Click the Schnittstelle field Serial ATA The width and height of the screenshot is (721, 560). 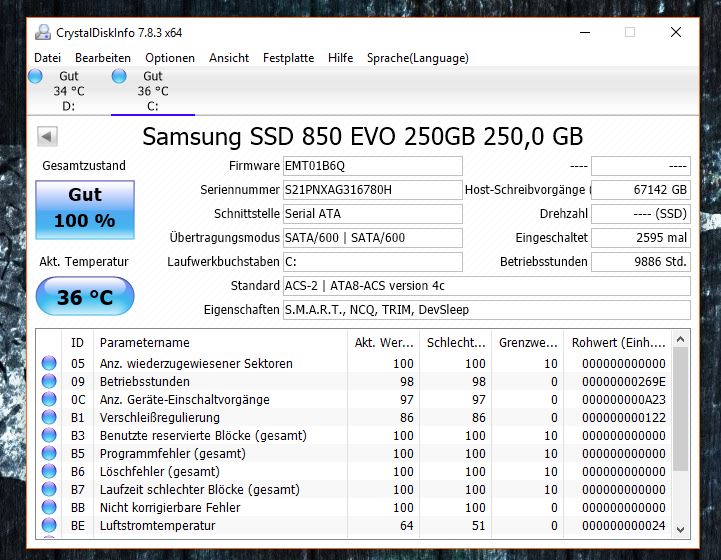point(372,214)
